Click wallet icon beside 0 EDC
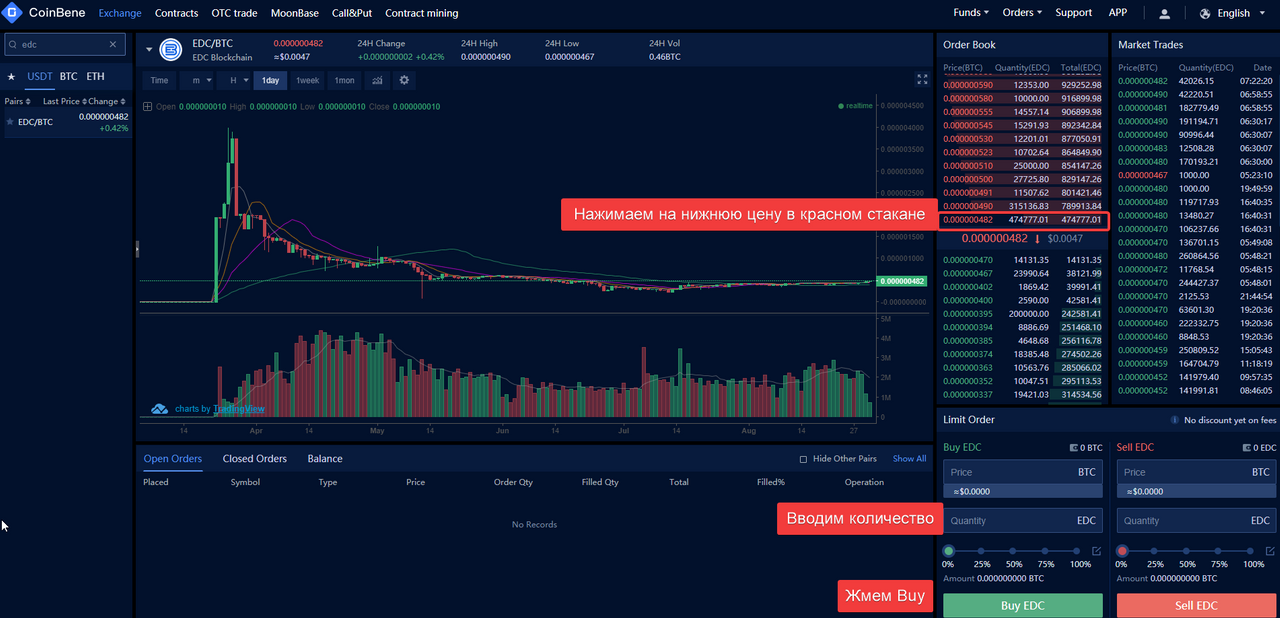The image size is (1280, 618). 1247,448
